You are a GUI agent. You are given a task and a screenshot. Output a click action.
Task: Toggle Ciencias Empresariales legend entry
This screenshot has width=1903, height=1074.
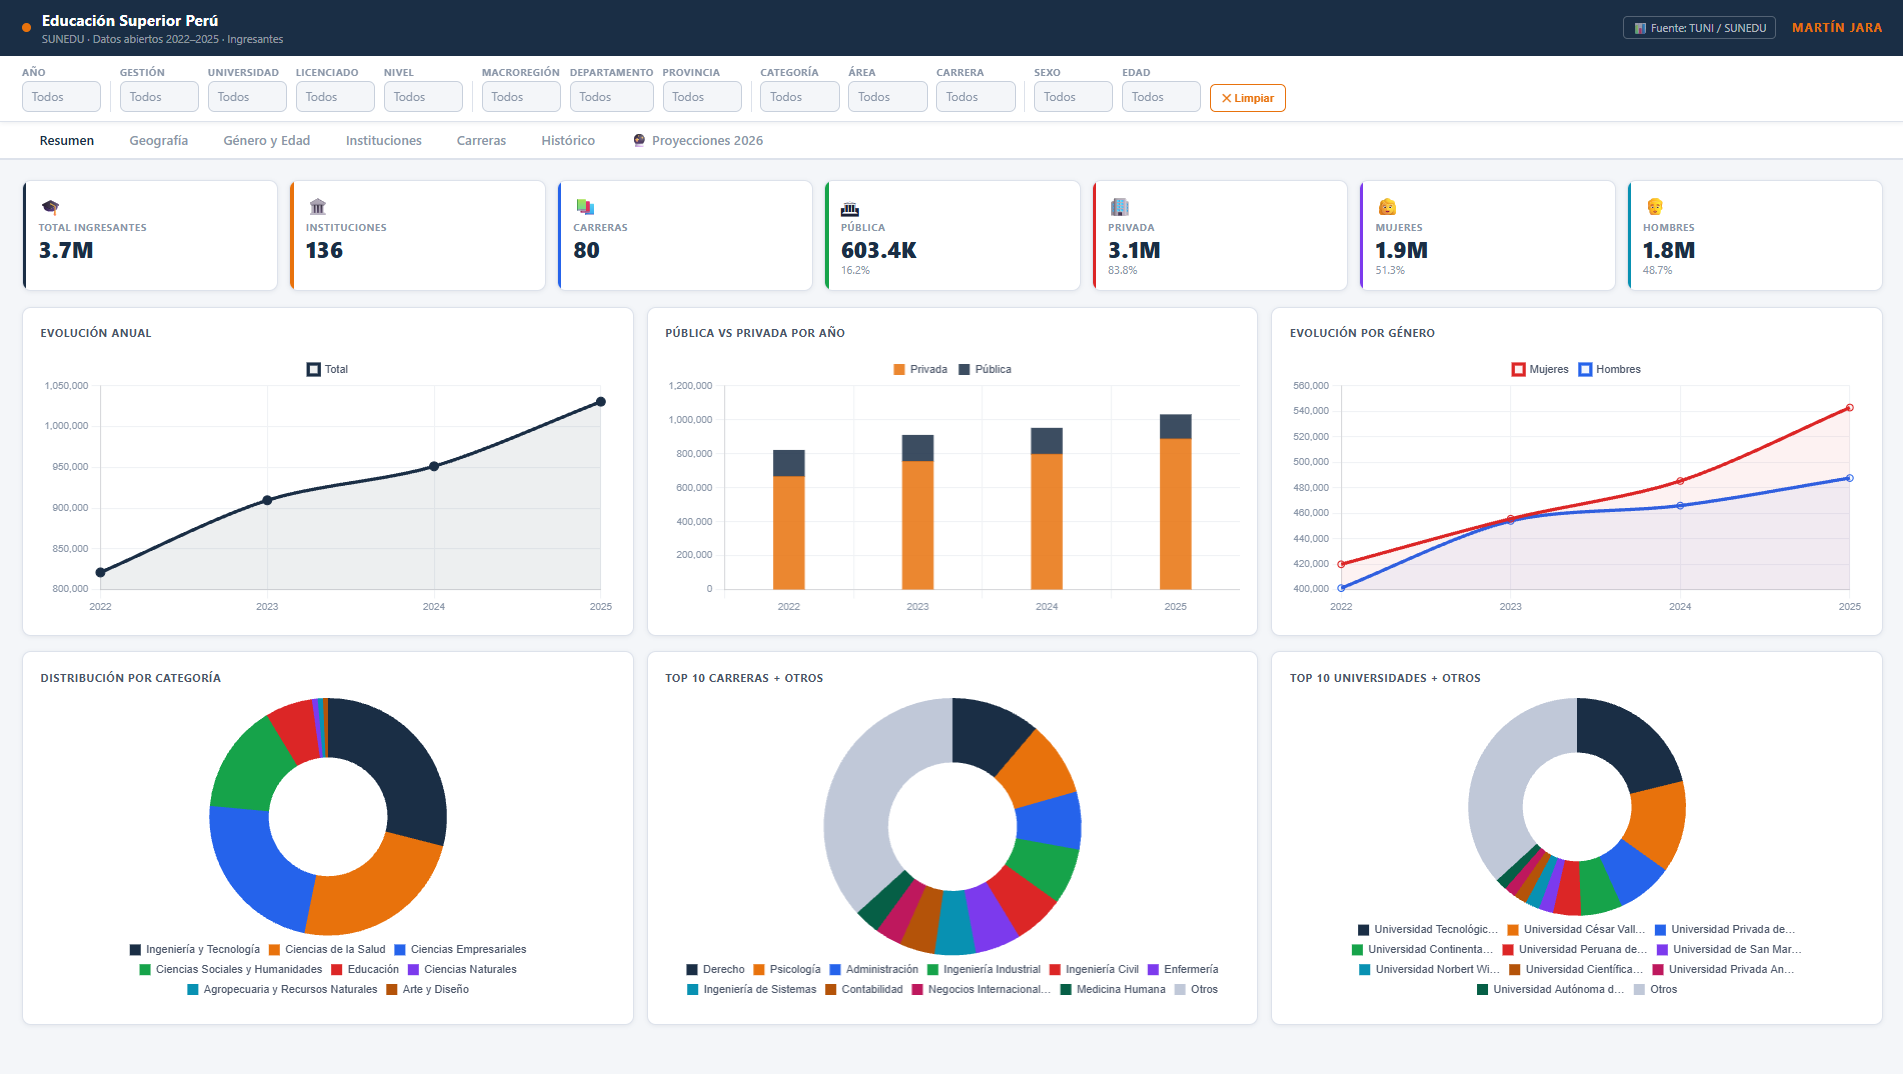pyautogui.click(x=460, y=949)
